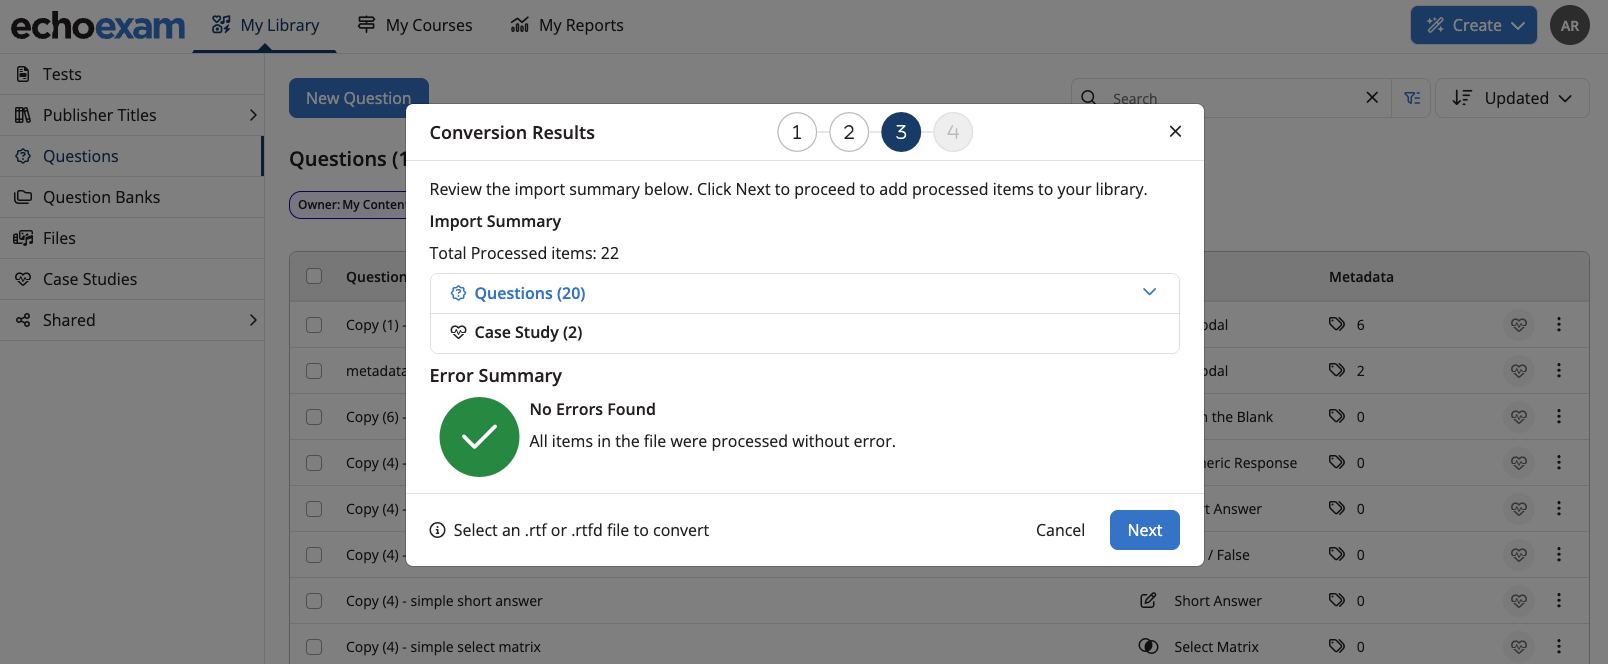
Task: Check the Numeric Response row checkbox
Action: tap(314, 463)
